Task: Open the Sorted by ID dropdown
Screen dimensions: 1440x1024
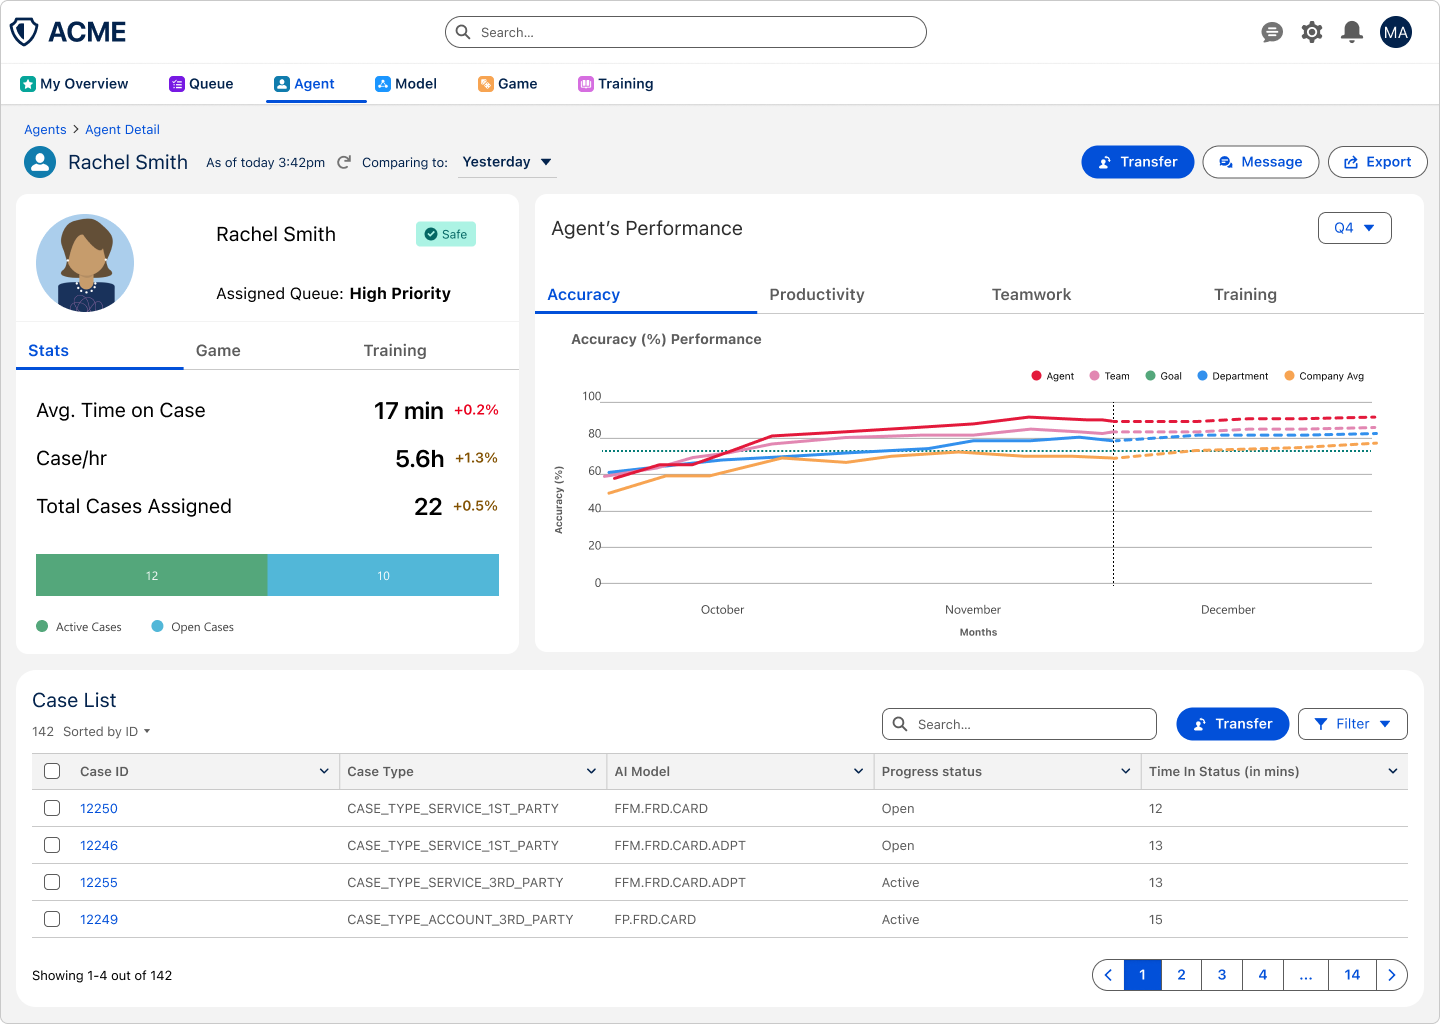Action: click(106, 732)
